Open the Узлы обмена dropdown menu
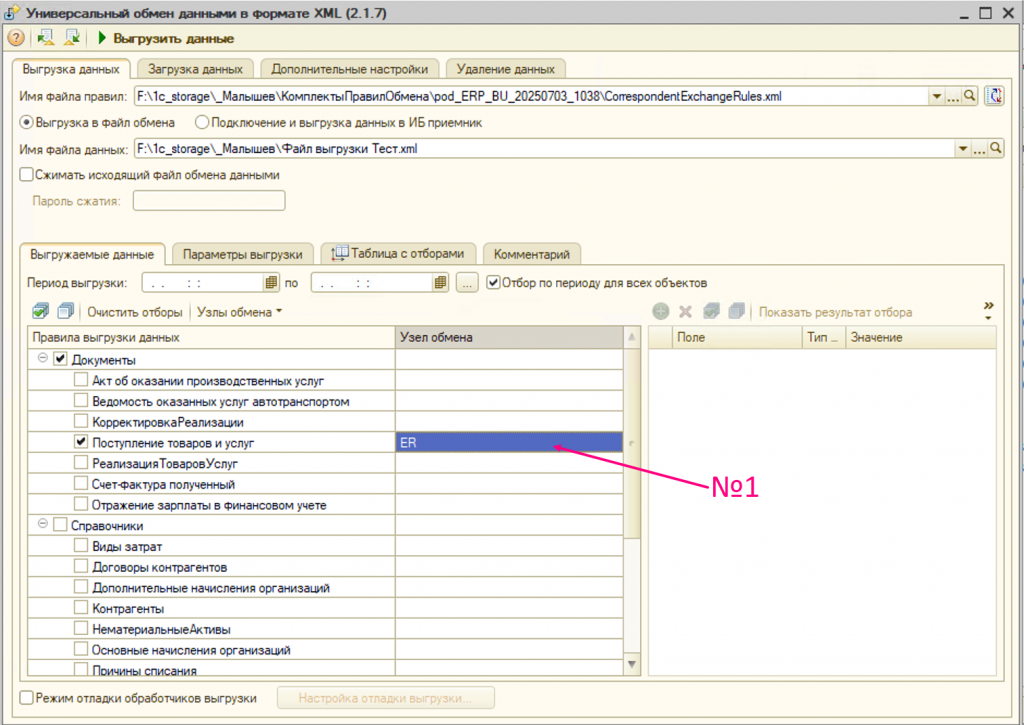Screen dimensions: 1024x725 [239, 312]
